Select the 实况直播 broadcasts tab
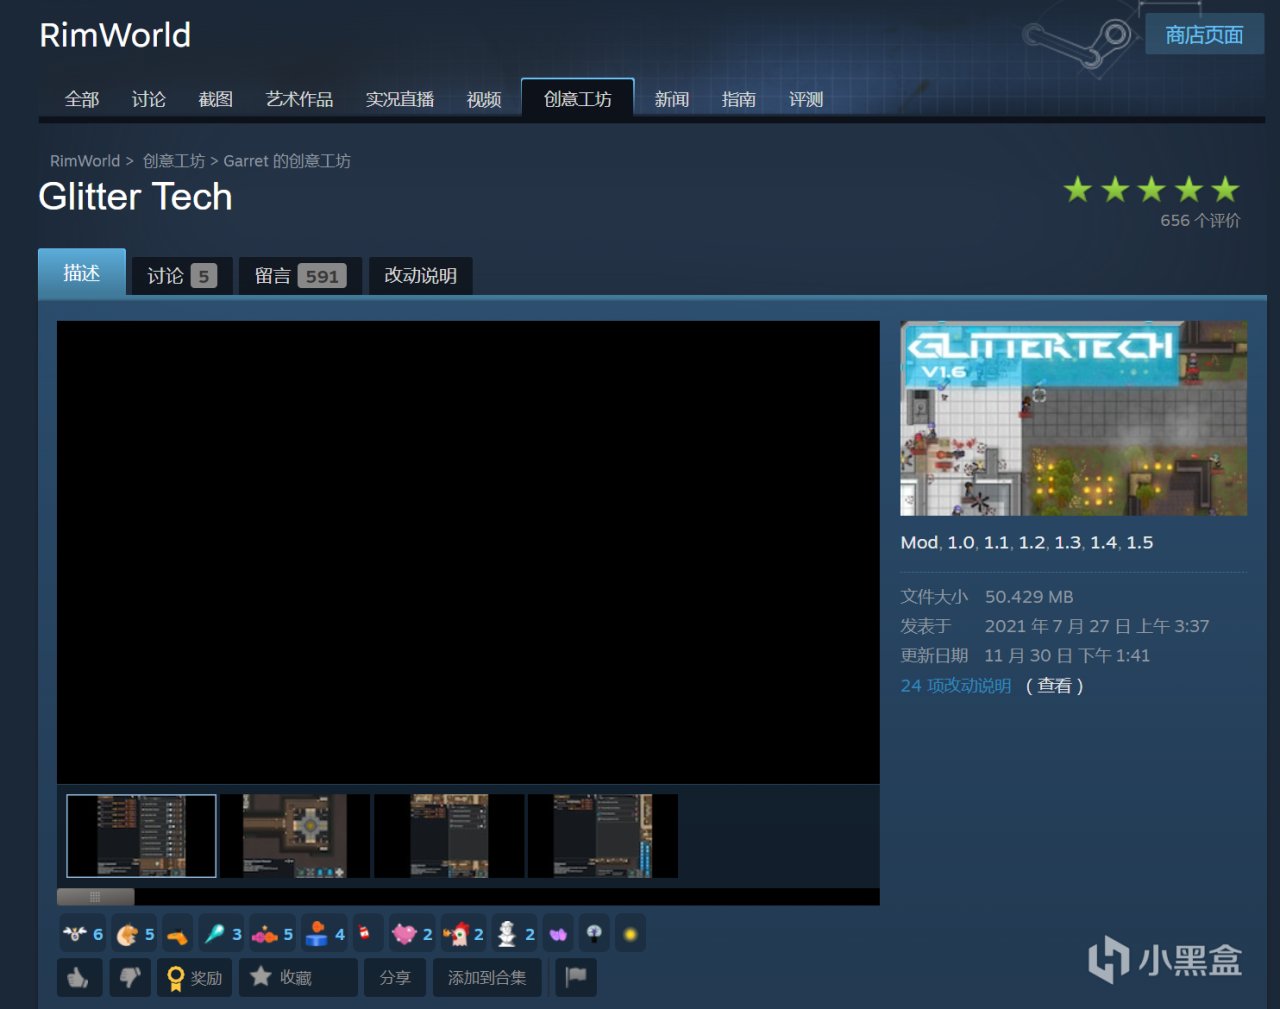Screen dimensions: 1280x1009 coord(399,99)
